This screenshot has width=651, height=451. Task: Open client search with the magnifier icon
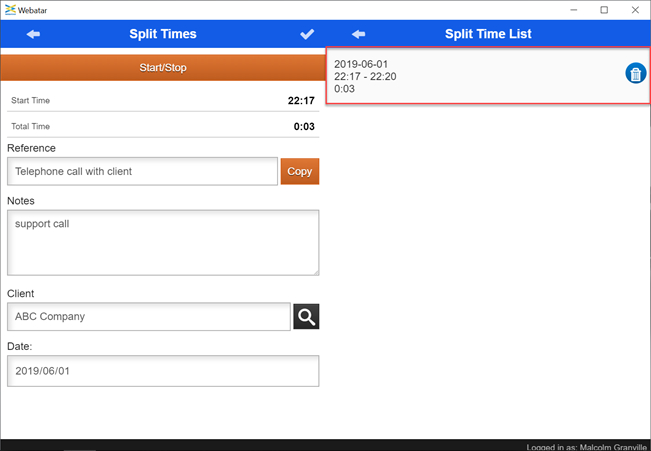[x=306, y=317]
